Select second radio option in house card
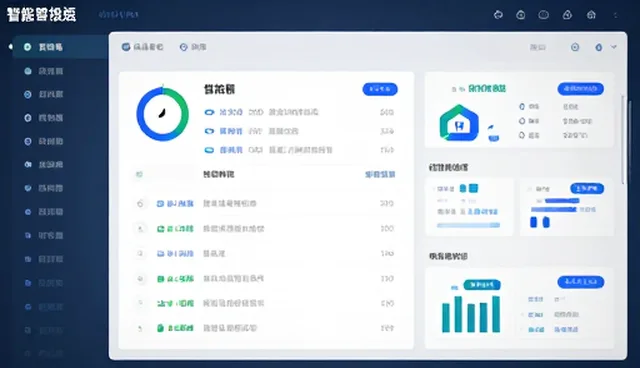The width and height of the screenshot is (640, 368). (x=522, y=121)
